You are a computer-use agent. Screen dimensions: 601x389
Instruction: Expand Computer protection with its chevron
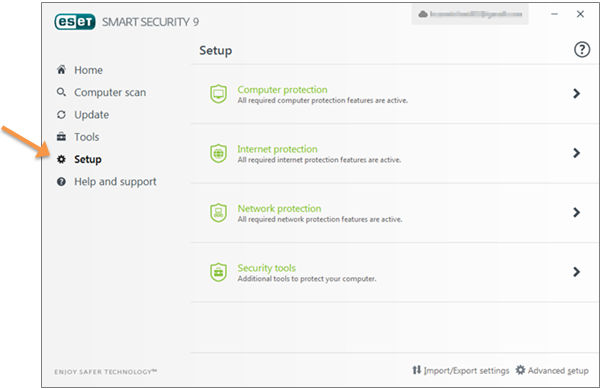576,94
